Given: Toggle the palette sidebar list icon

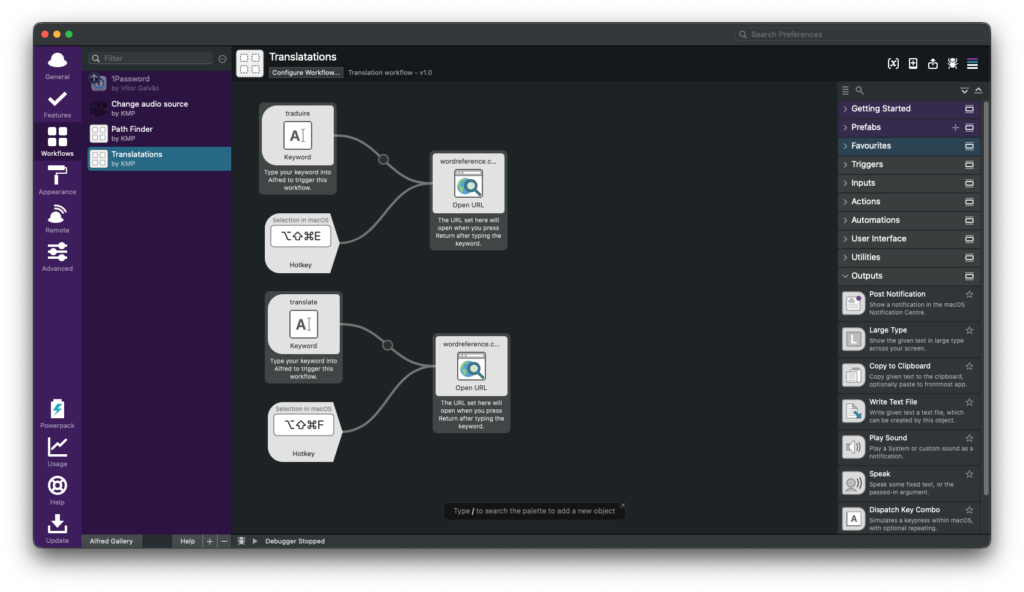Looking at the screenshot, I should [x=972, y=63].
